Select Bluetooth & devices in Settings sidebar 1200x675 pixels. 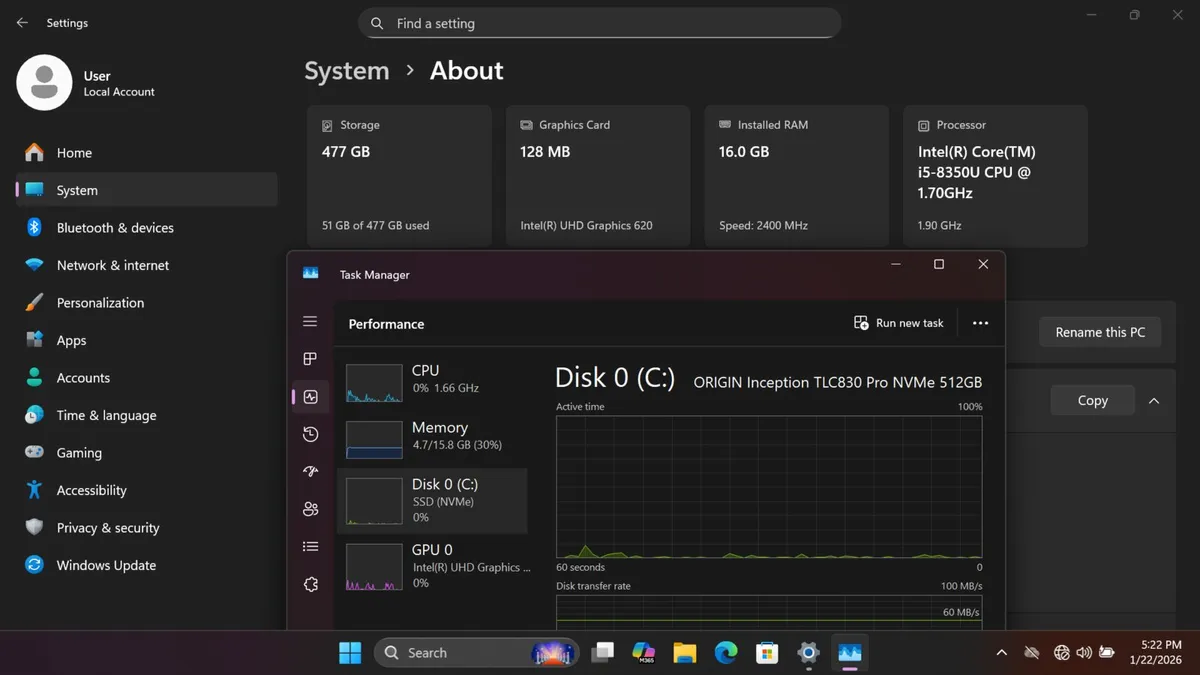click(115, 228)
